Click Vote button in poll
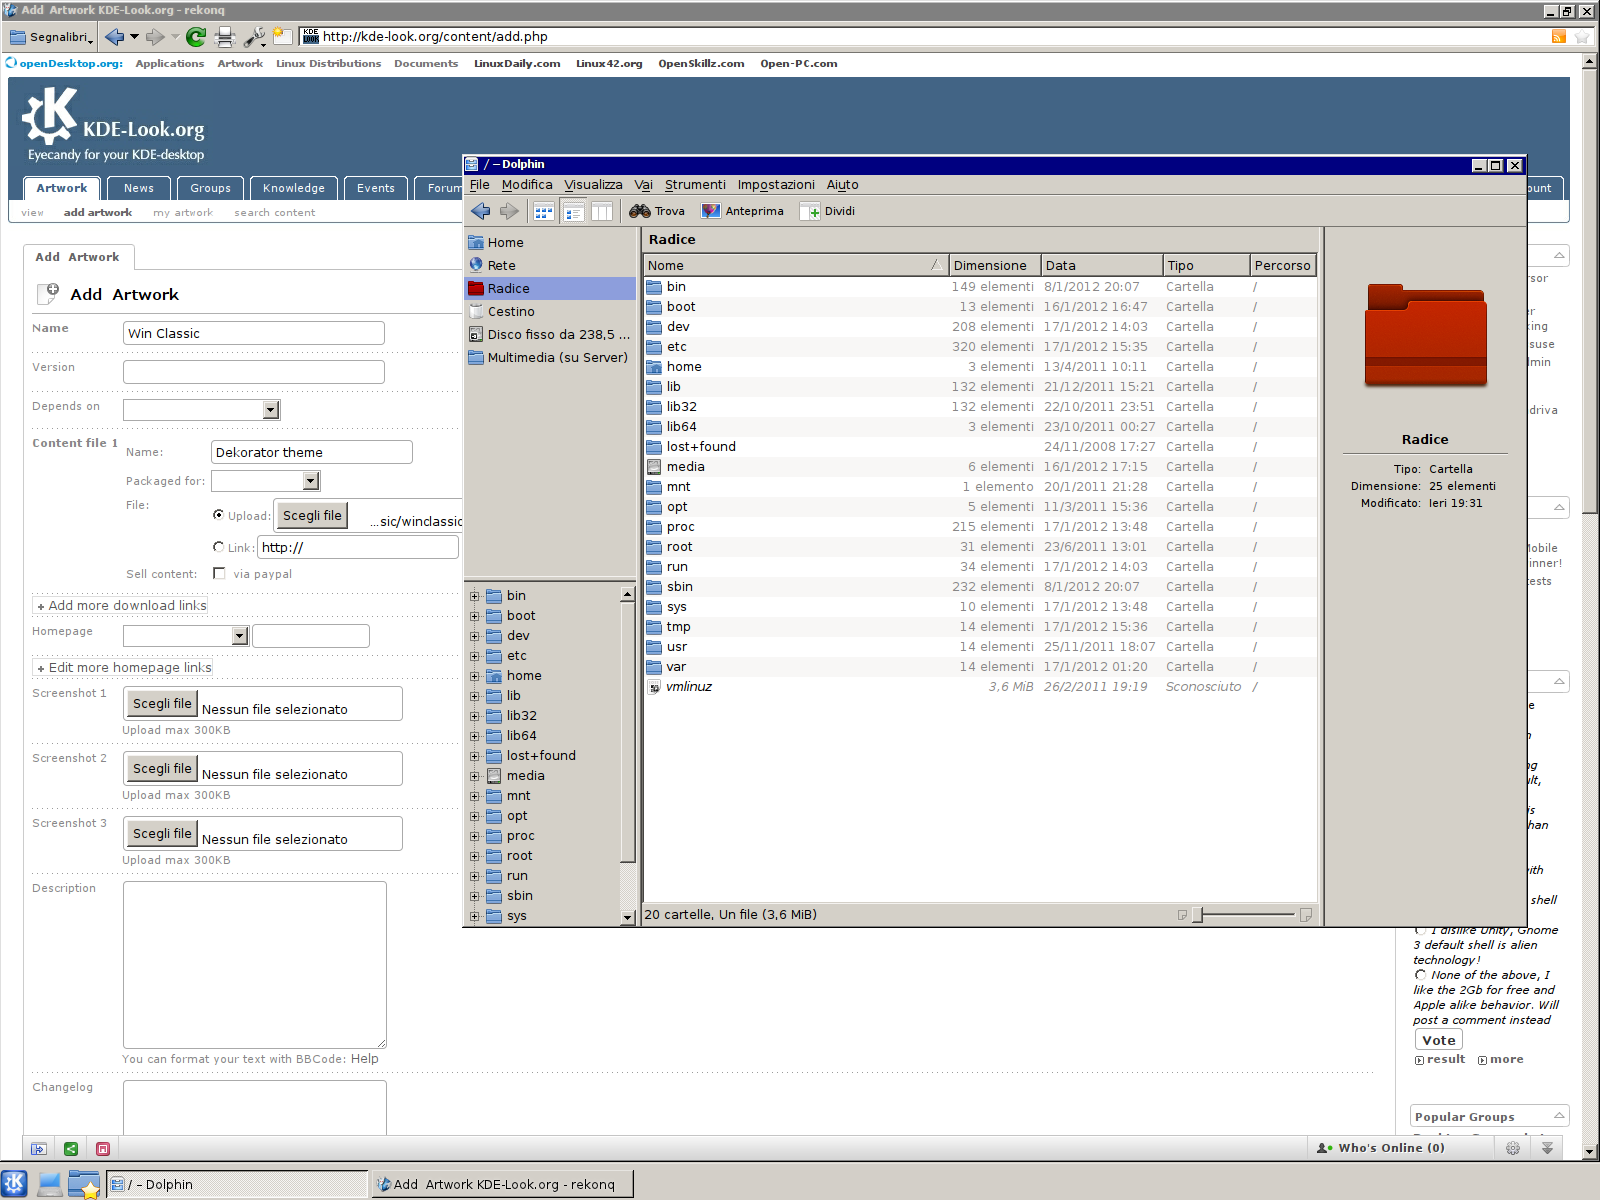The image size is (1600, 1200). [x=1439, y=1040]
